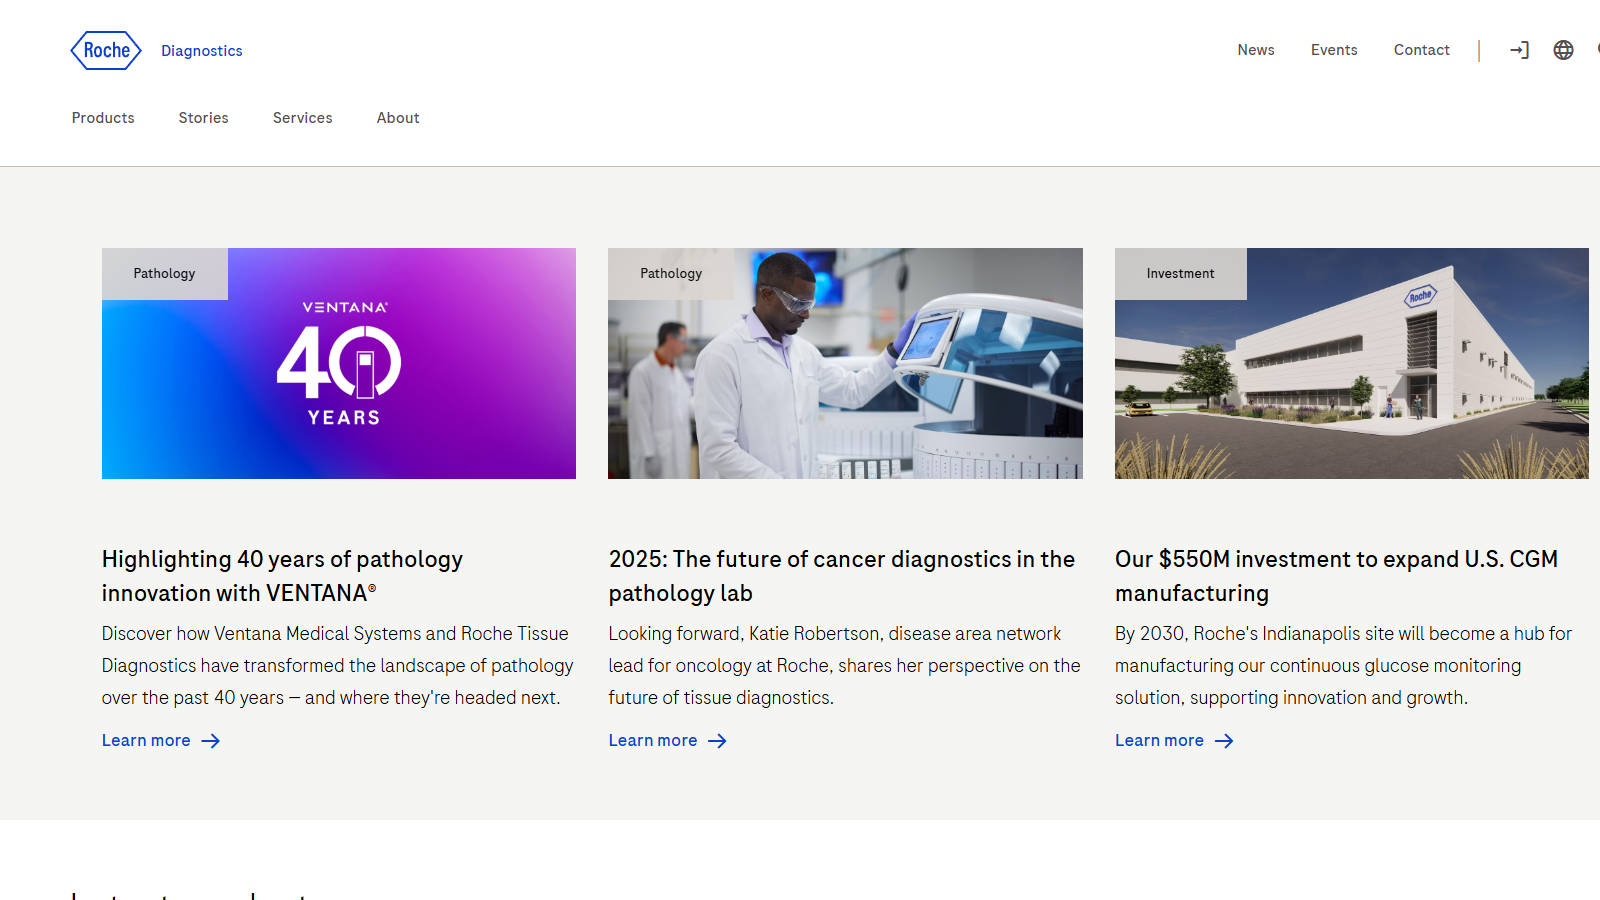The height and width of the screenshot is (900, 1600).
Task: Open the lab scientist pathology image
Action: (845, 363)
